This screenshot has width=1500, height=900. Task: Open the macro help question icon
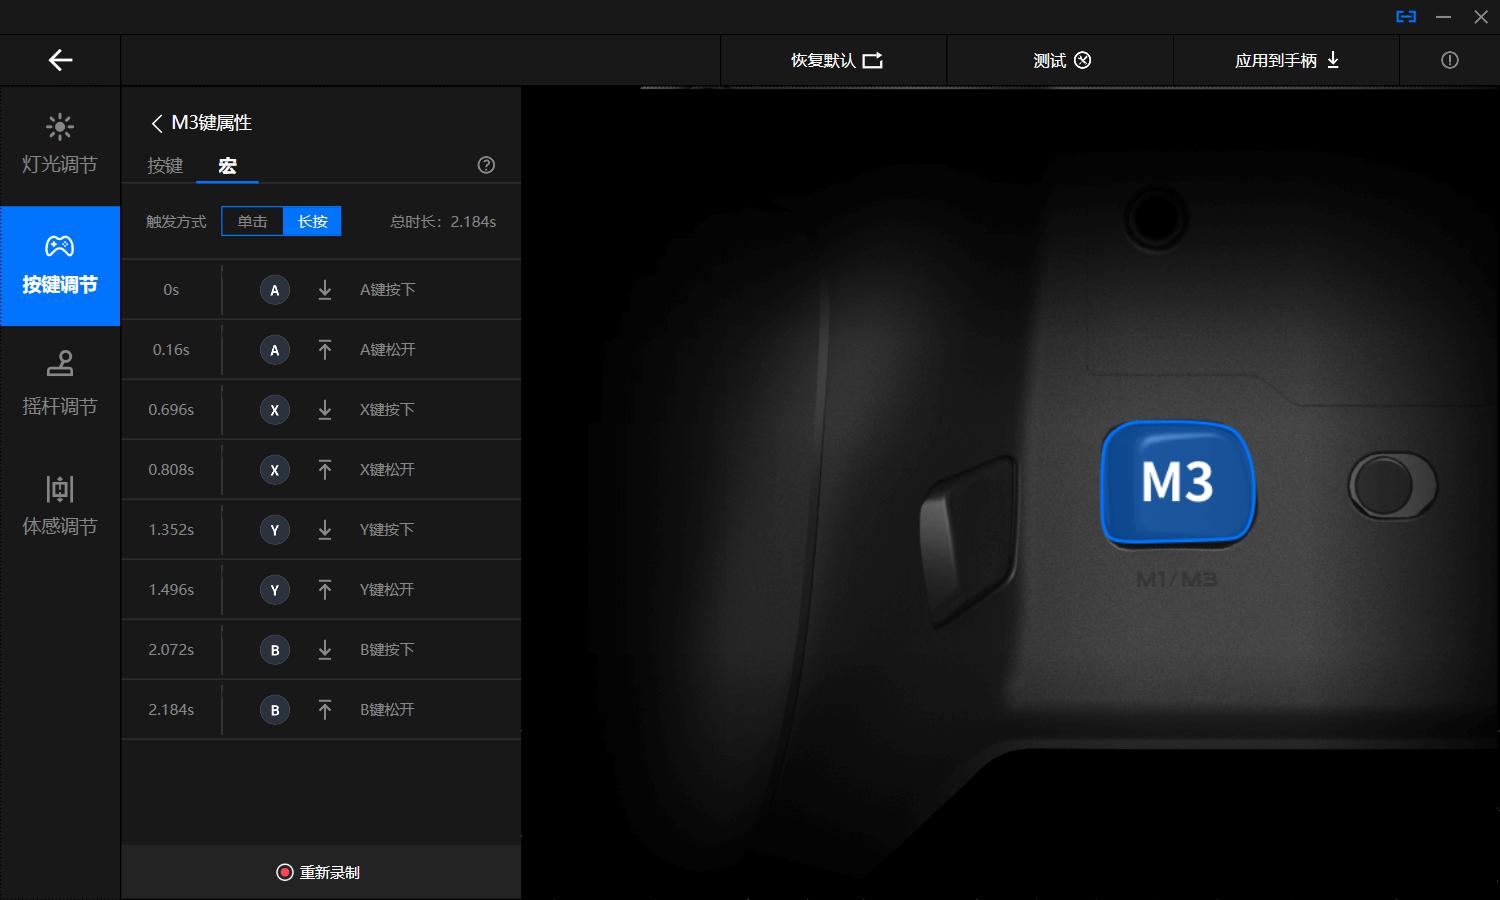(x=486, y=165)
